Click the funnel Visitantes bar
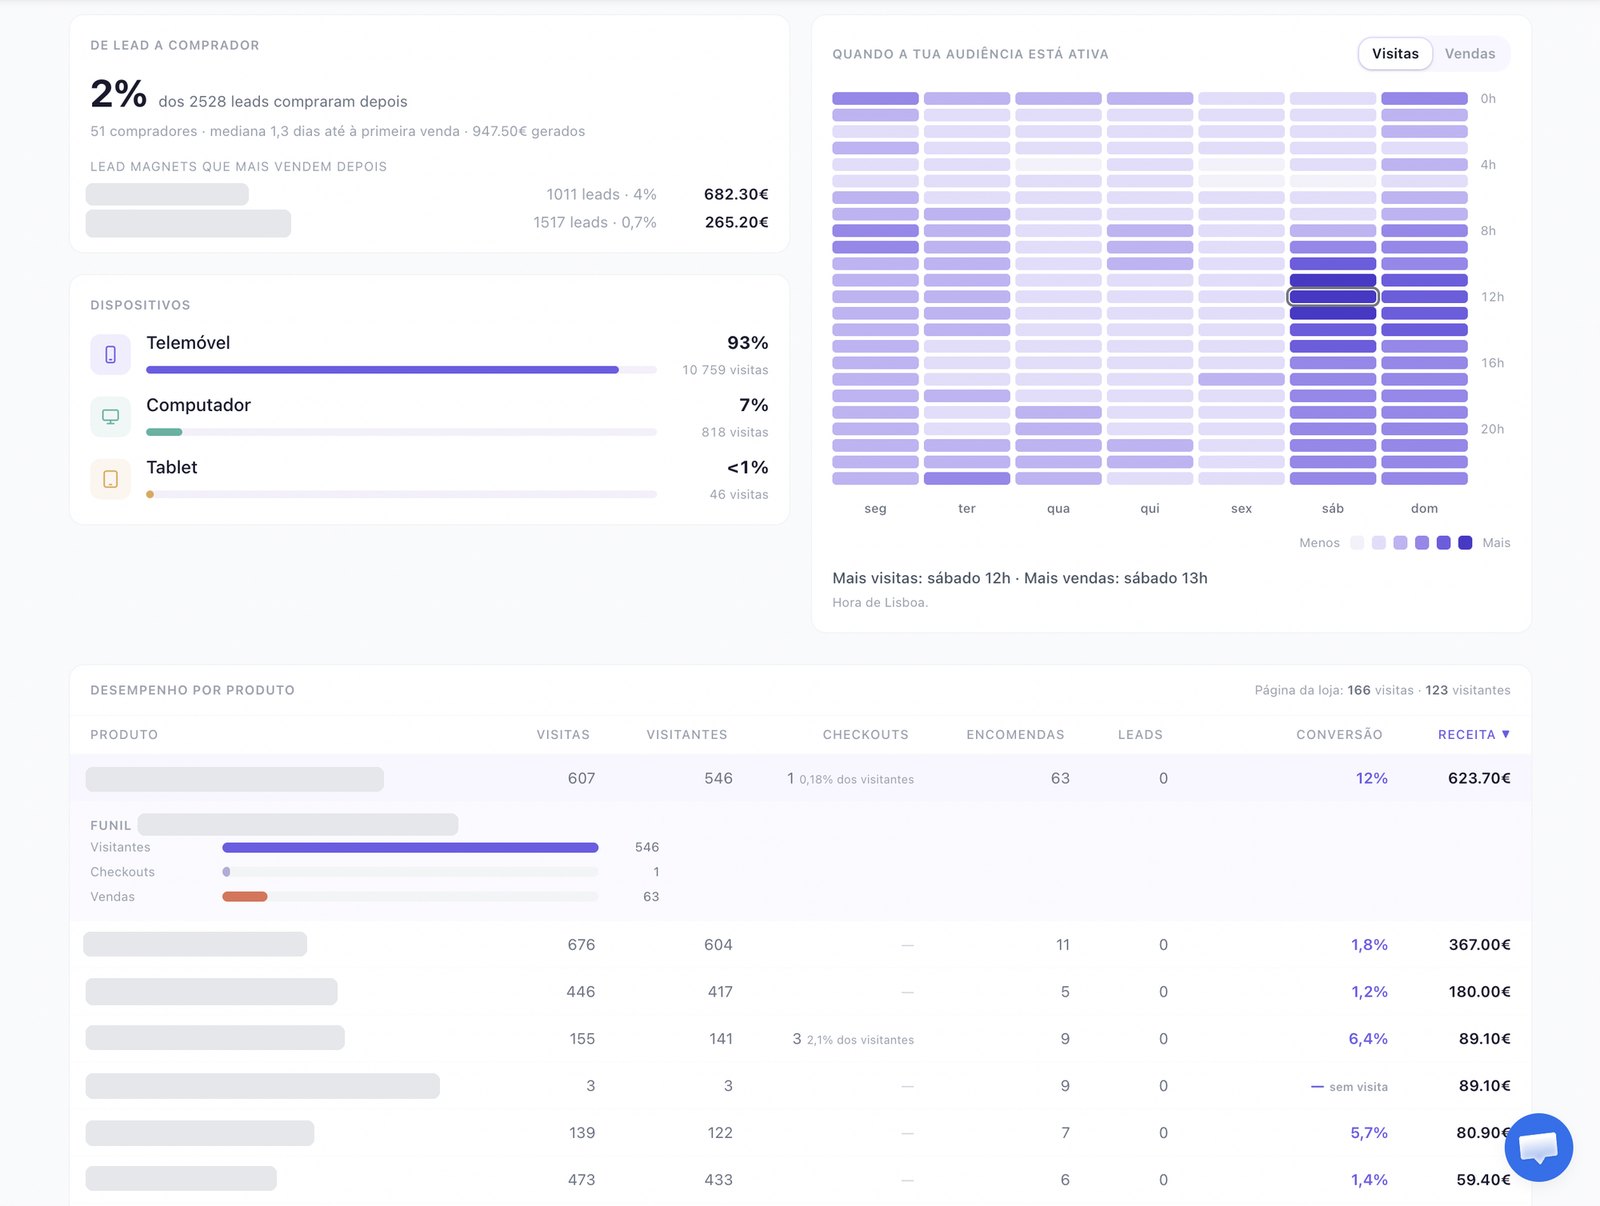This screenshot has width=1600, height=1206. 410,847
